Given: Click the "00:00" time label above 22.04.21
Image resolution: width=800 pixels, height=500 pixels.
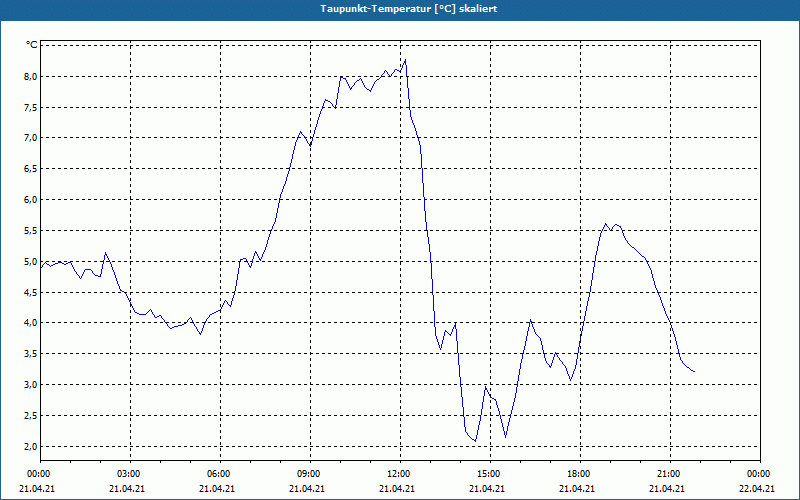Looking at the screenshot, I should coord(760,474).
